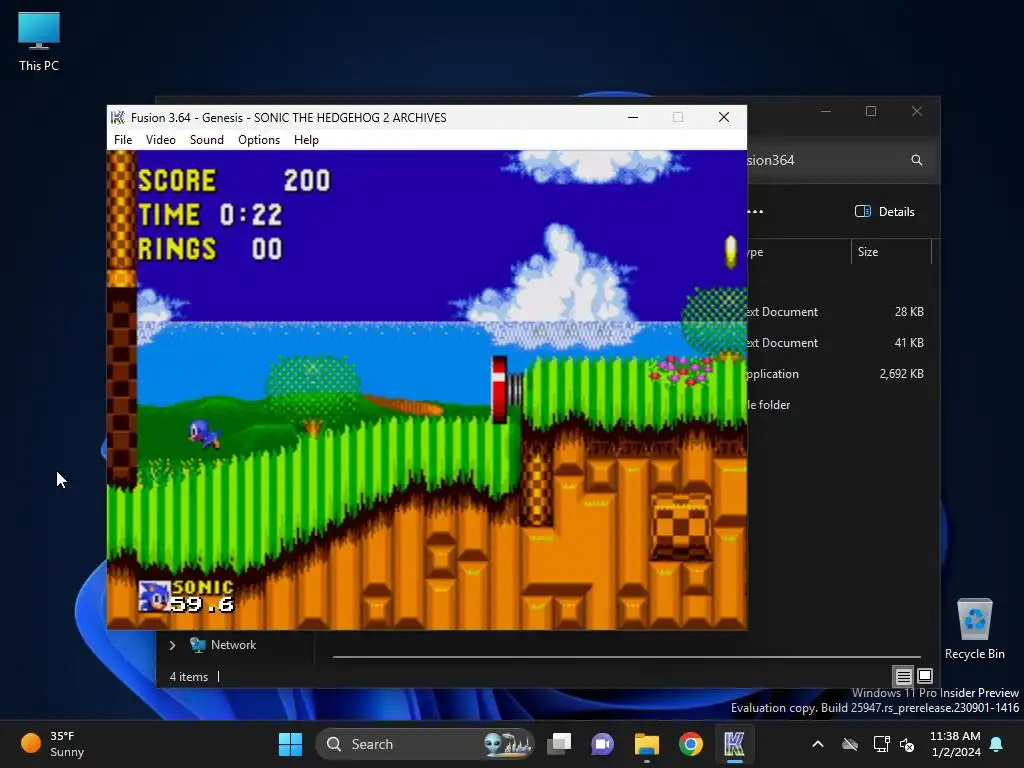1024x768 pixels.
Task: Close the Fusion emulator window
Action: [x=724, y=118]
